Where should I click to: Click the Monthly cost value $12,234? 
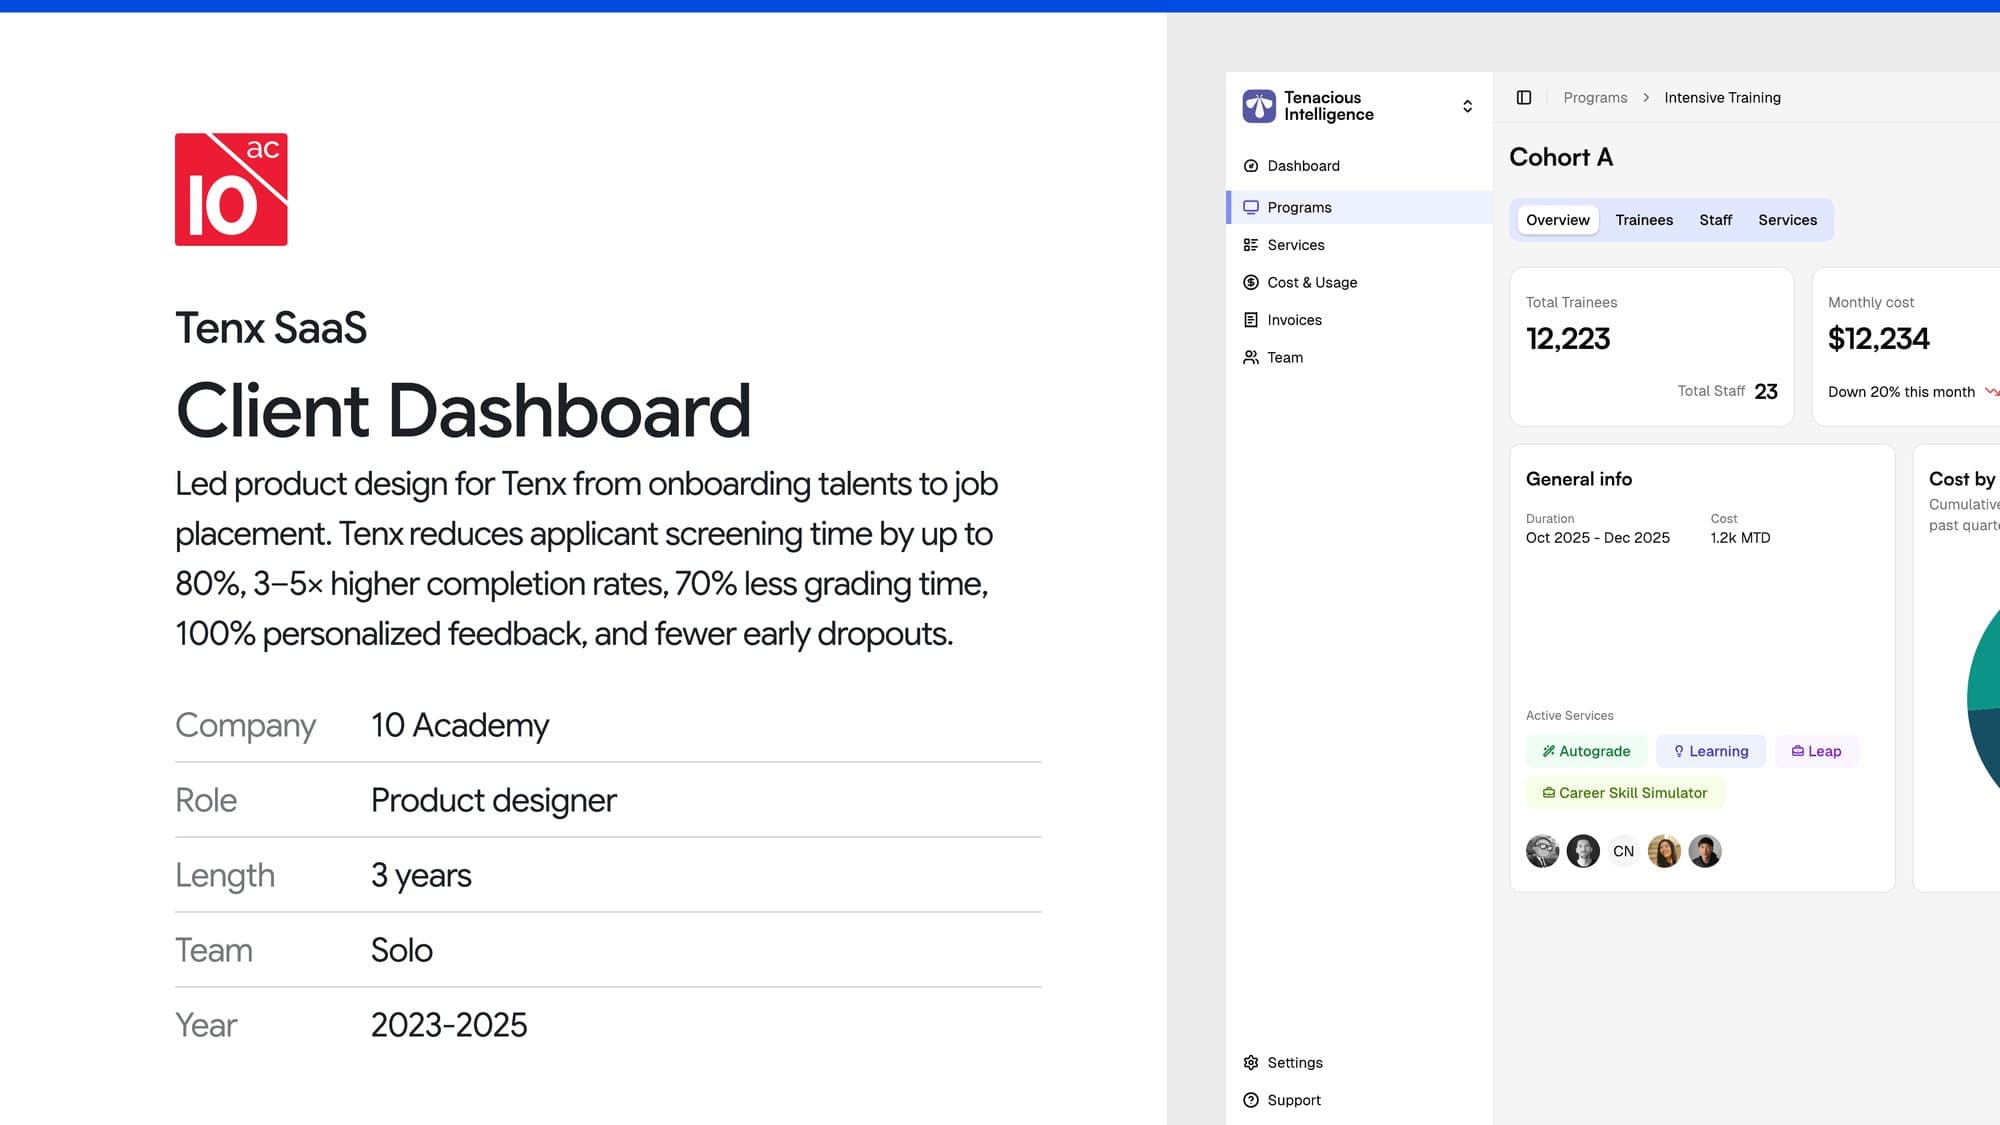(1878, 339)
